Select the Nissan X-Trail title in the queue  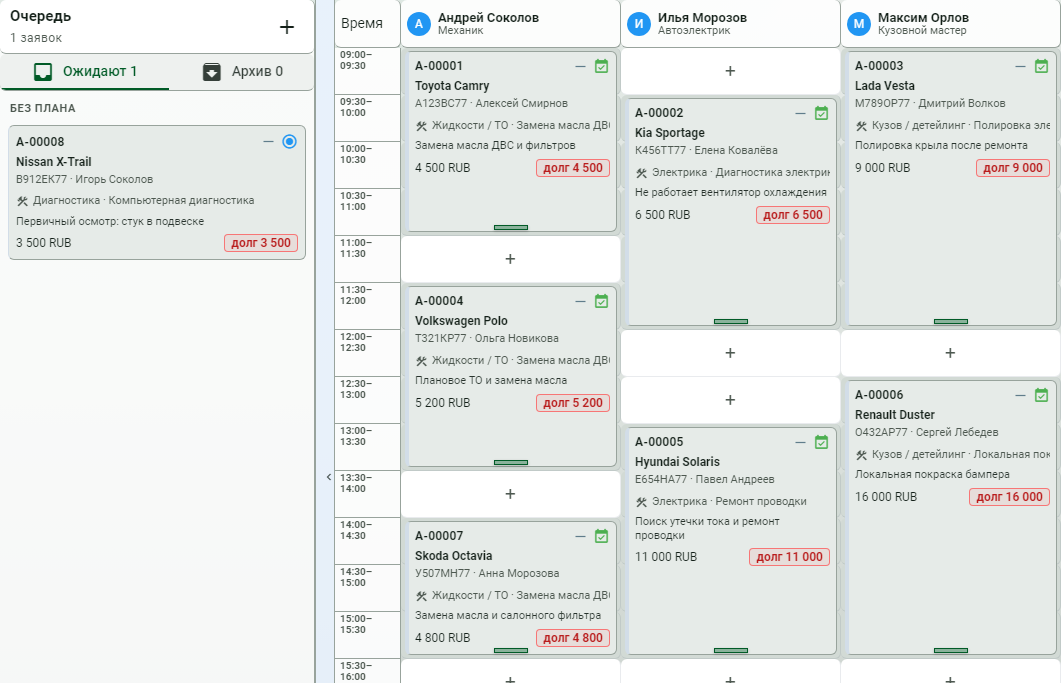coord(53,162)
